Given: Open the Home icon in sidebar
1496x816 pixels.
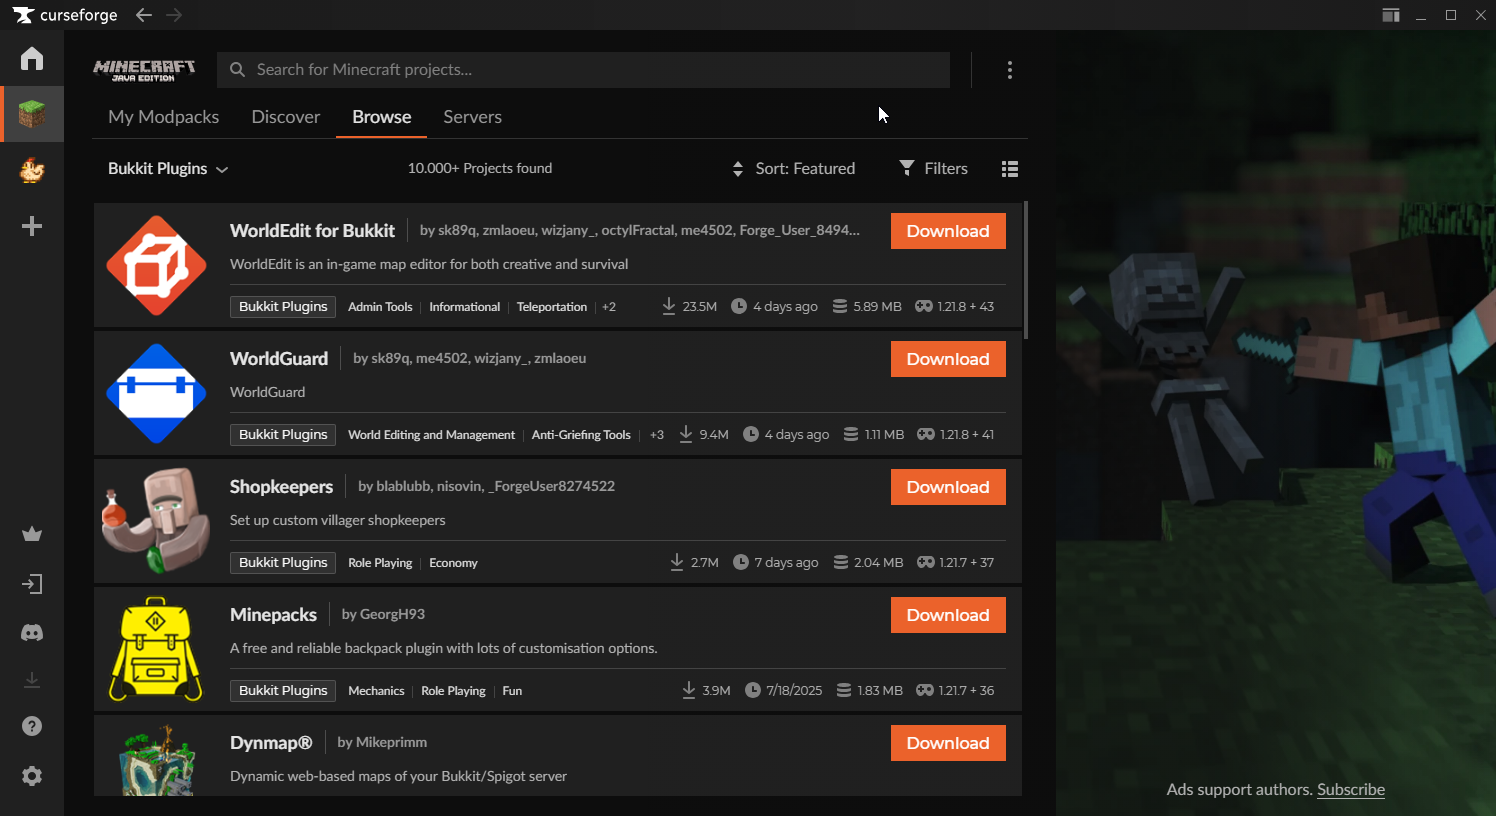Looking at the screenshot, I should point(32,58).
